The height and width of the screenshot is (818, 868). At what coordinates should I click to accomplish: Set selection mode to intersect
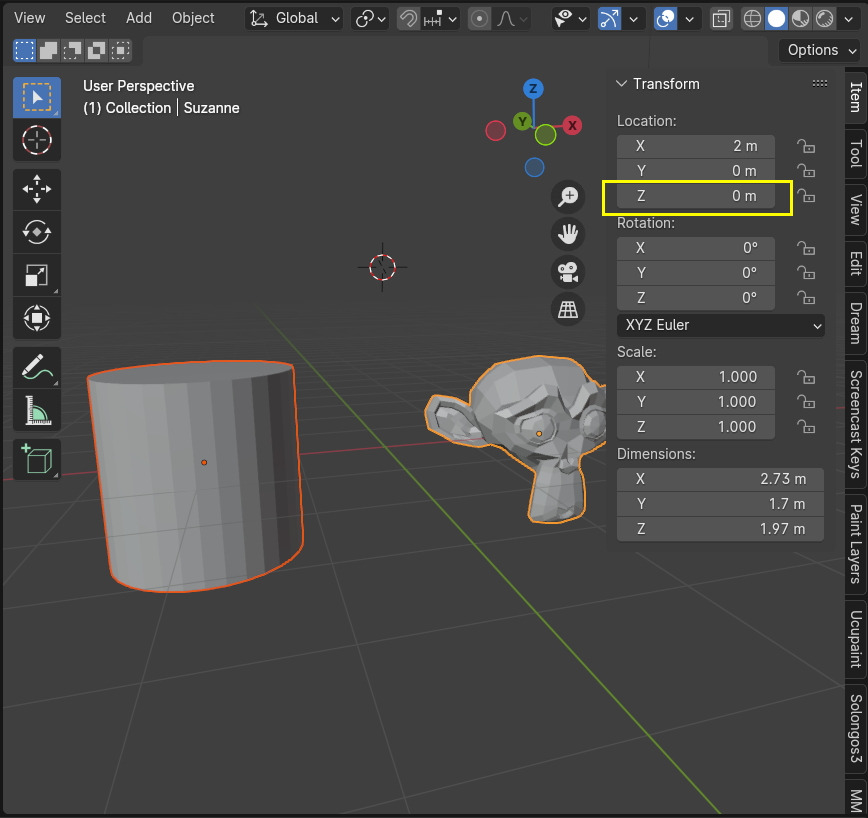tap(120, 50)
